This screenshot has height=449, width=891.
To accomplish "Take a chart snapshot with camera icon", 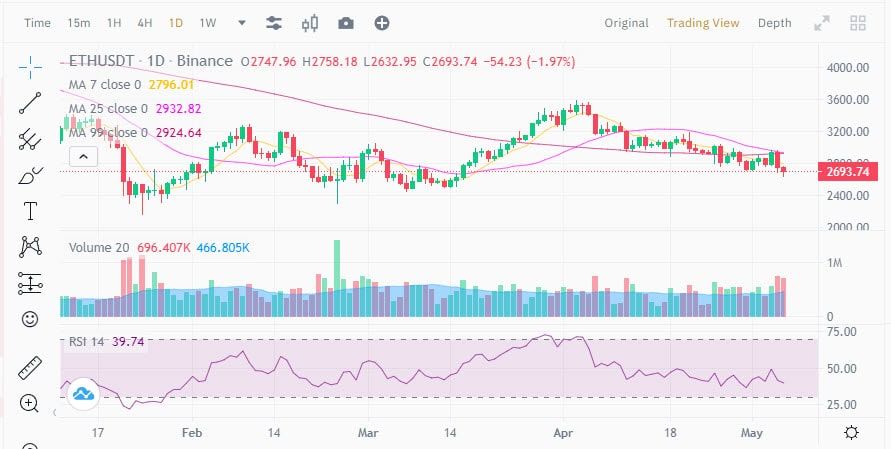I will click(345, 23).
